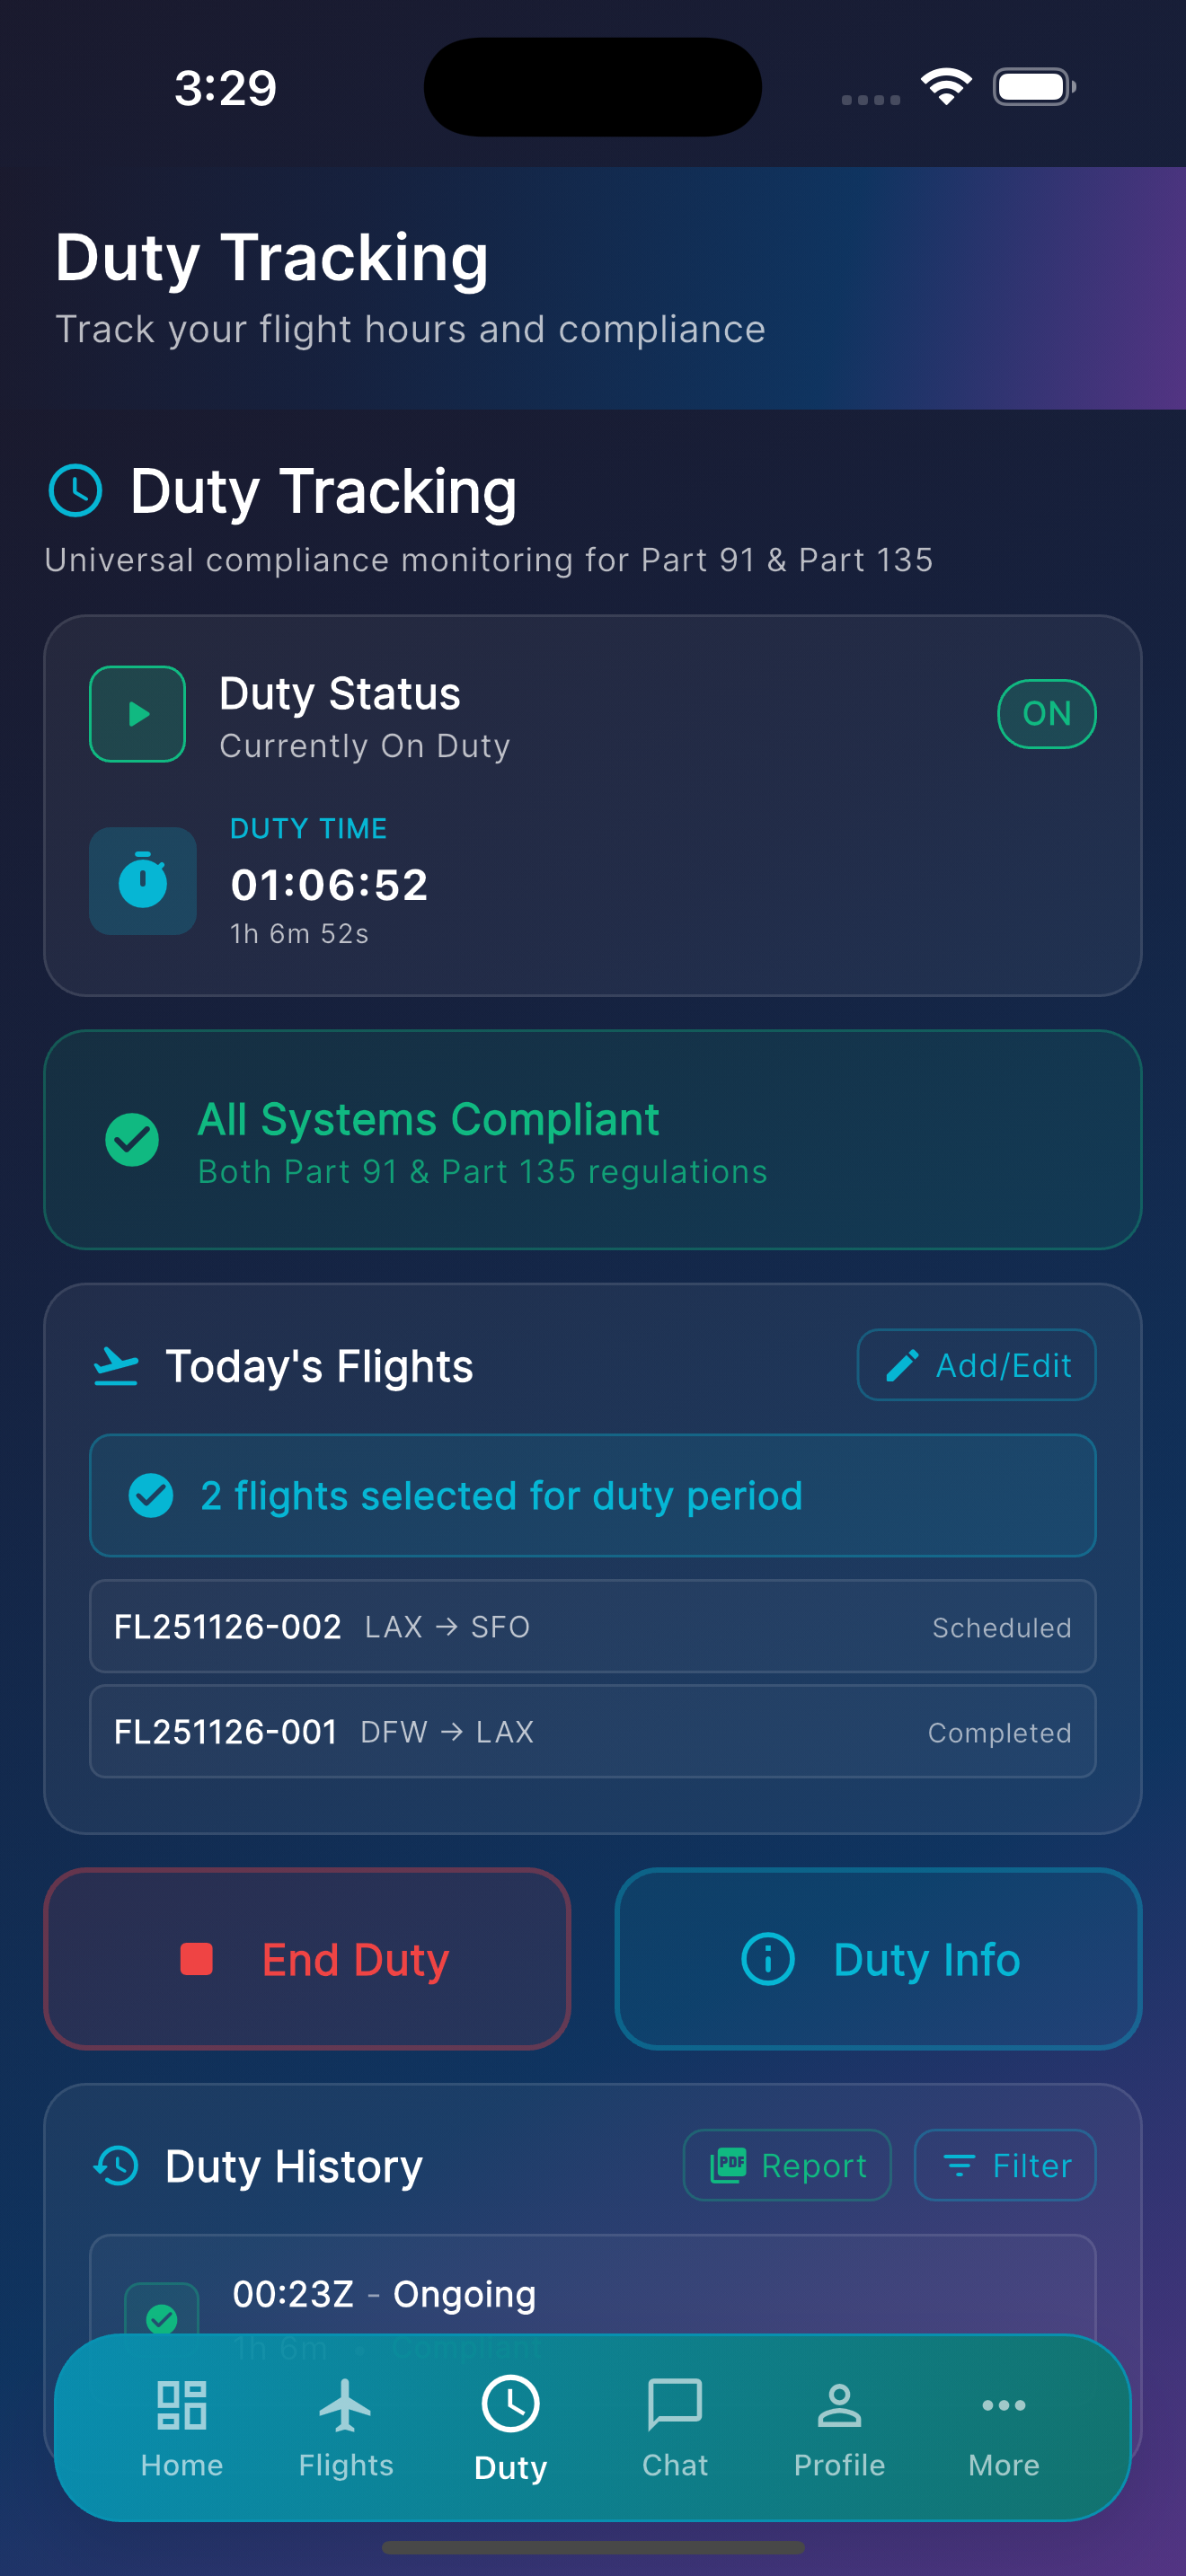Click the info icon on Duty Info button
This screenshot has height=2576, width=1186.
tap(768, 1959)
